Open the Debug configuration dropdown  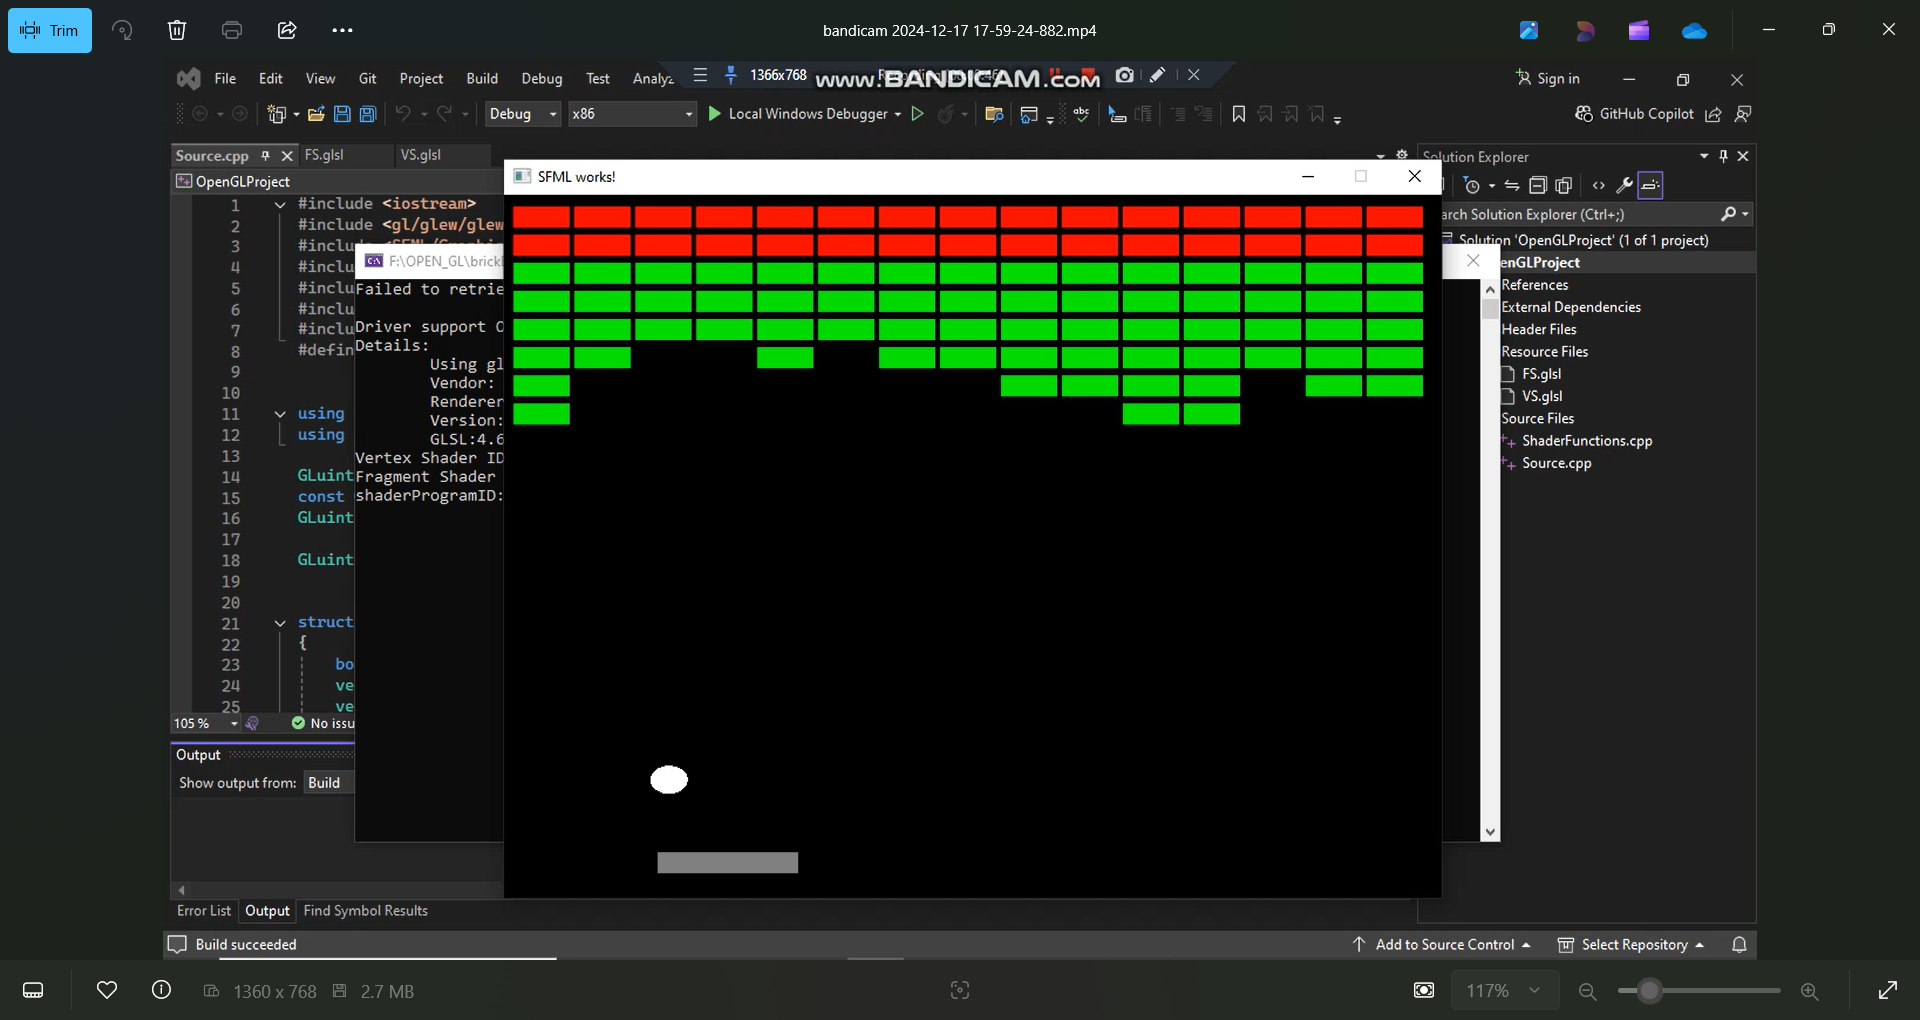pos(522,114)
